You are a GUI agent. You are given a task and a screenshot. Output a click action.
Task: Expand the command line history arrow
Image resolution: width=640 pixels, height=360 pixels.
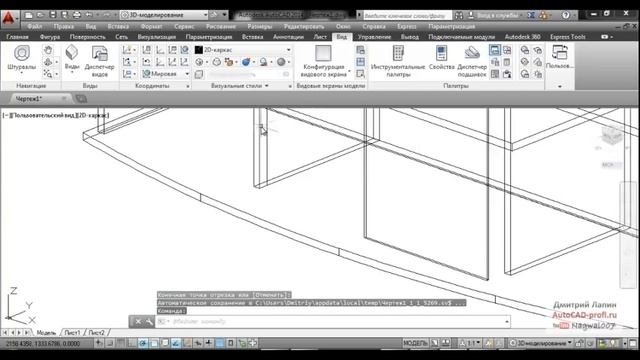tap(507, 322)
